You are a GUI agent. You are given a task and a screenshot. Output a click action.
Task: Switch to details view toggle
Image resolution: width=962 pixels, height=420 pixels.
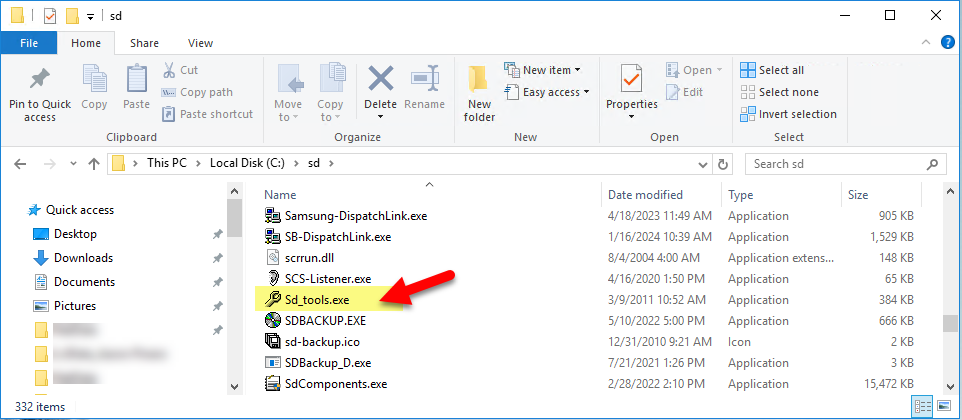[920, 405]
